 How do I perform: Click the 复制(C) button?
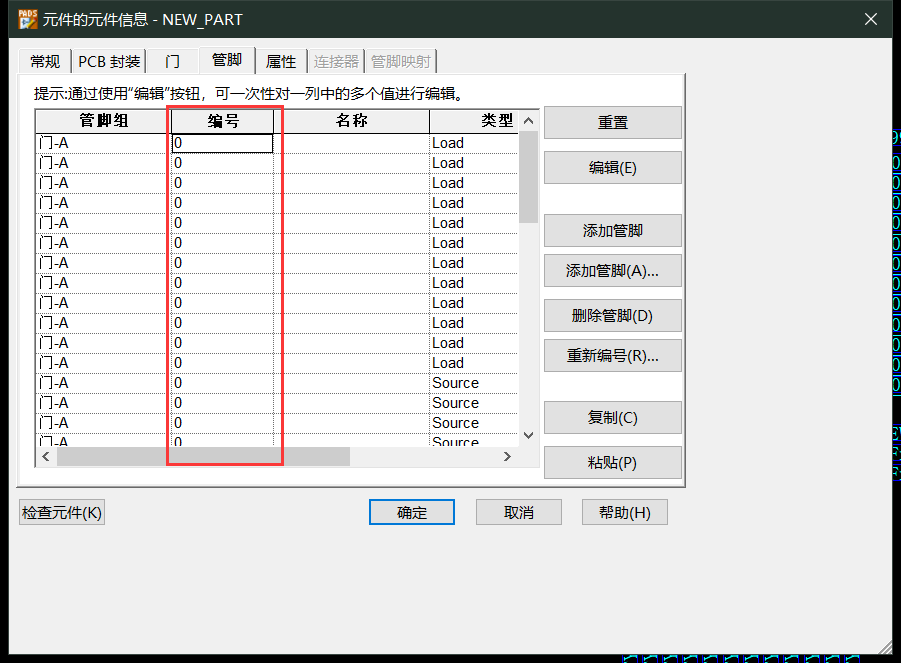[613, 418]
